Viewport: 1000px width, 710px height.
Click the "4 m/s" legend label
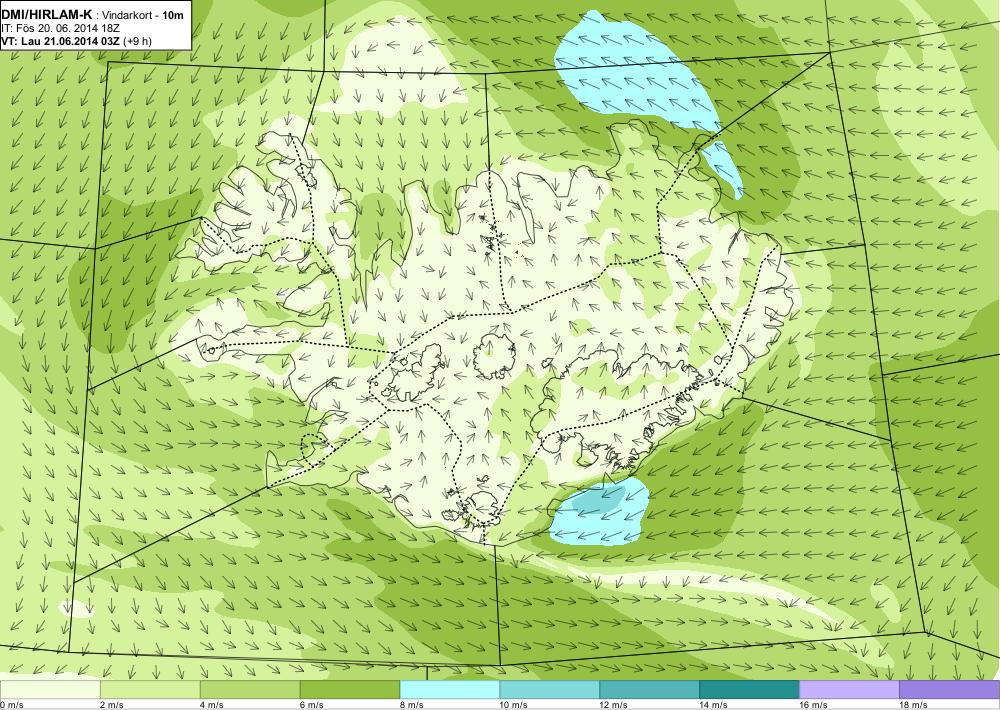tap(212, 705)
